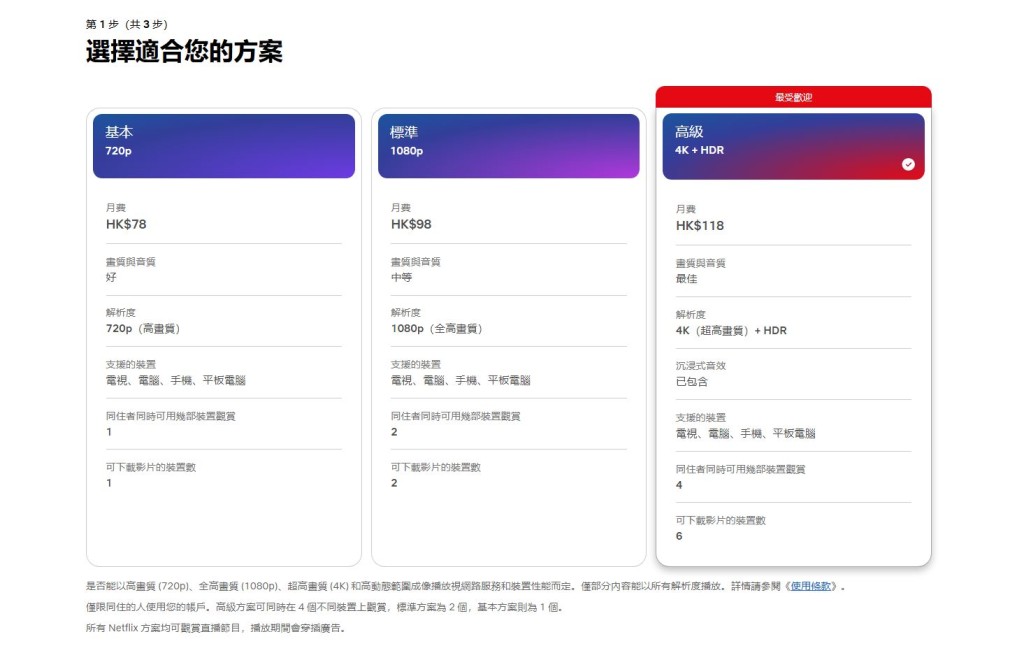This screenshot has width=1024, height=646.
Task: Click the 沉浸式音效 已包含 row on Premium
Action: (700, 374)
